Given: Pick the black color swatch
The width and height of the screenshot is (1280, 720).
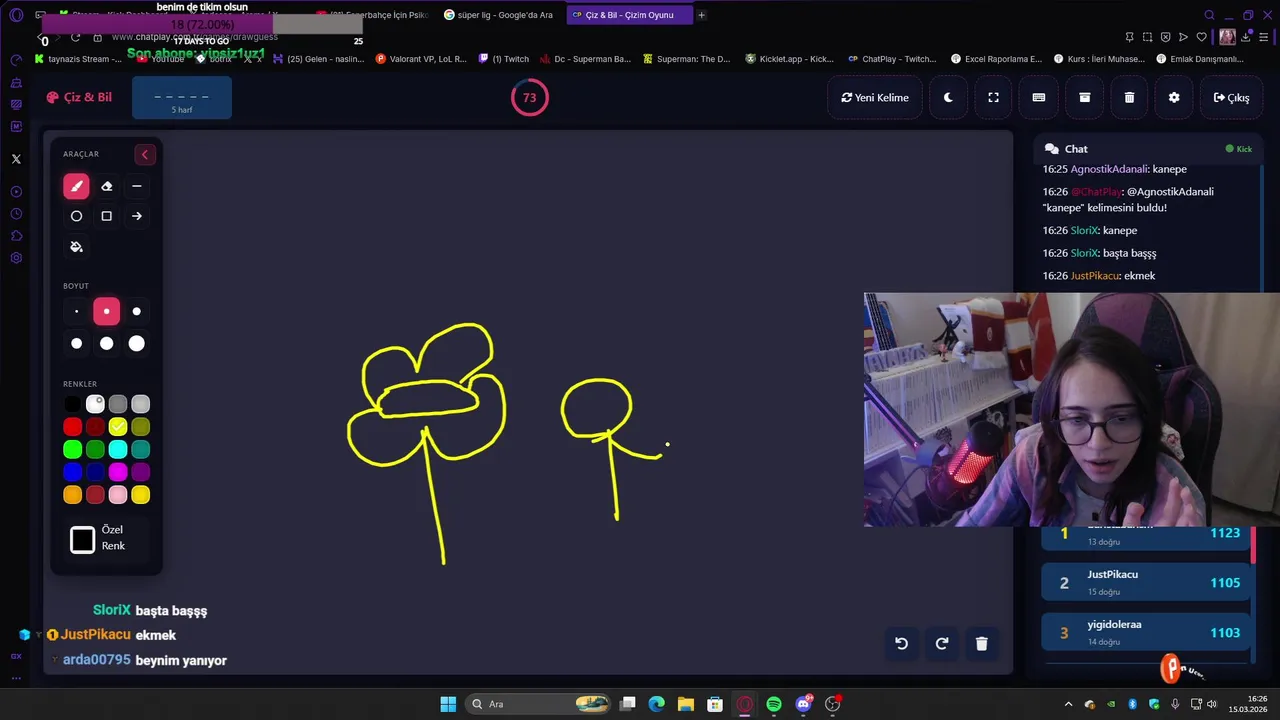Looking at the screenshot, I should coord(73,404).
